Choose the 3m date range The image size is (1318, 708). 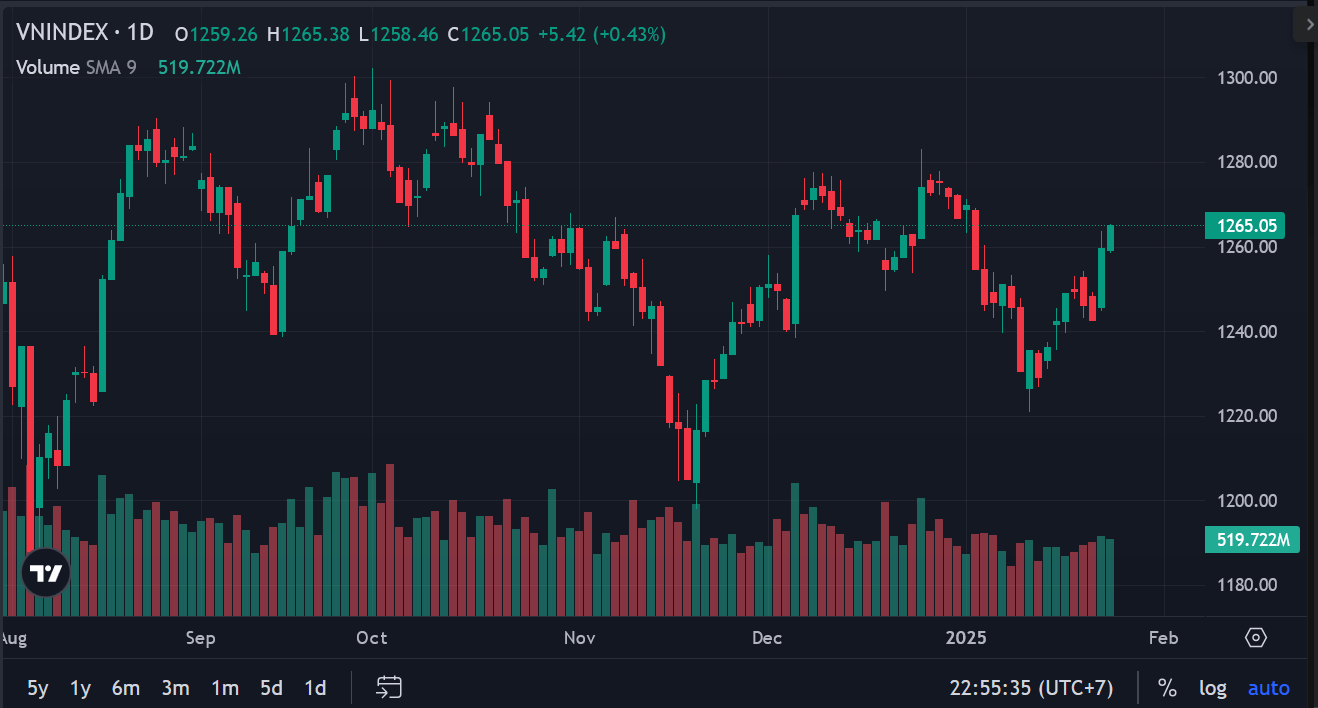coord(175,688)
